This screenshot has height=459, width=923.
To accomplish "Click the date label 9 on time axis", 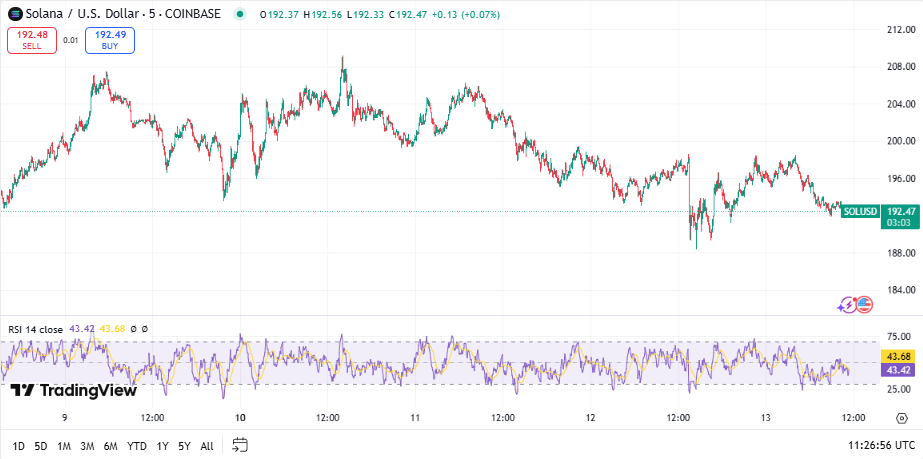I will coord(65,418).
